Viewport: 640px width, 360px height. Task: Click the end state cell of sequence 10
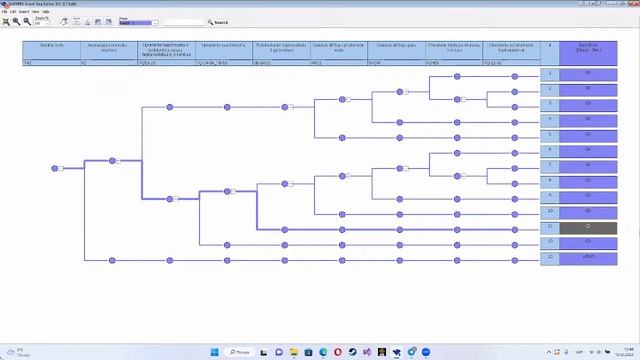588,213
